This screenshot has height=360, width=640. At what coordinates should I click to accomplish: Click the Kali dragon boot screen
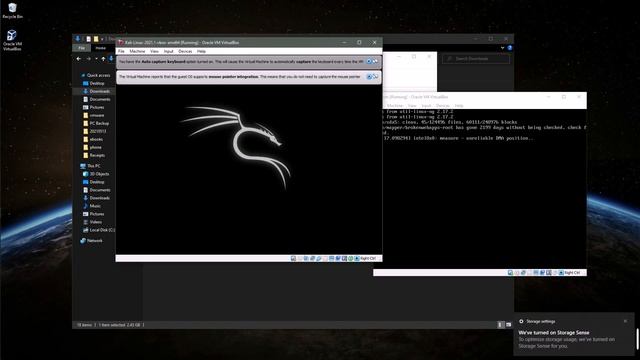click(249, 169)
